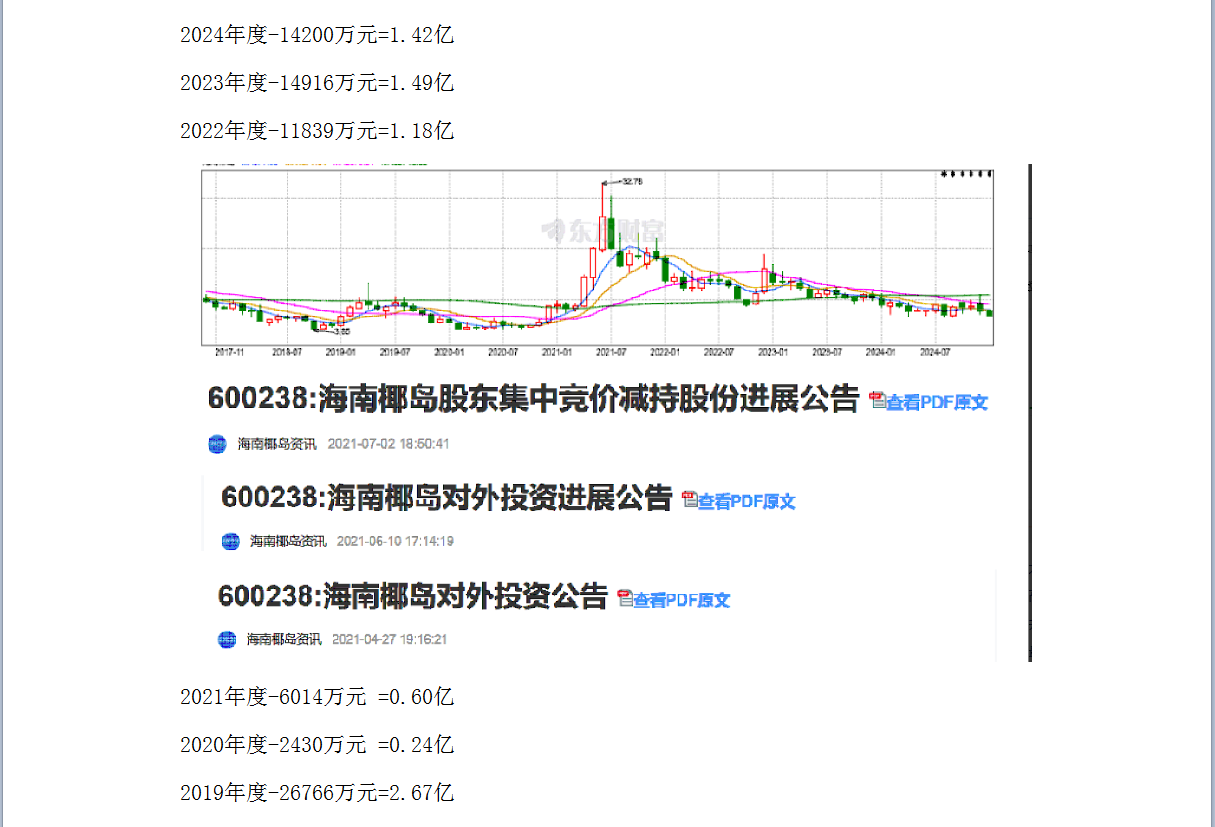Image resolution: width=1215 pixels, height=827 pixels.
Task: Click timestamp 2021-04-27 19:16:21
Action: 390,639
